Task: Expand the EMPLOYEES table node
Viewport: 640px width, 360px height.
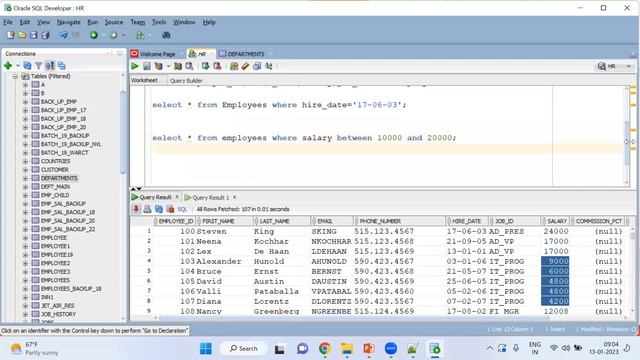Action: 25,280
